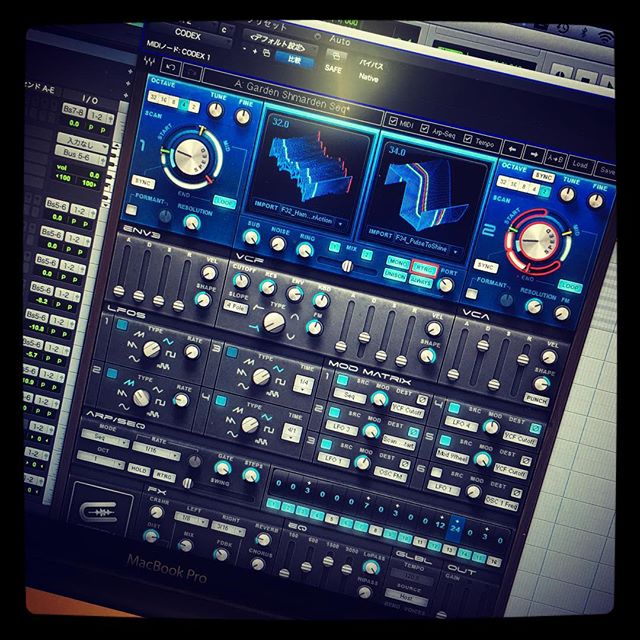Image resolution: width=640 pixels, height=640 pixels.
Task: Select the band-pass filter shape icon in VCF
Action: [294, 316]
